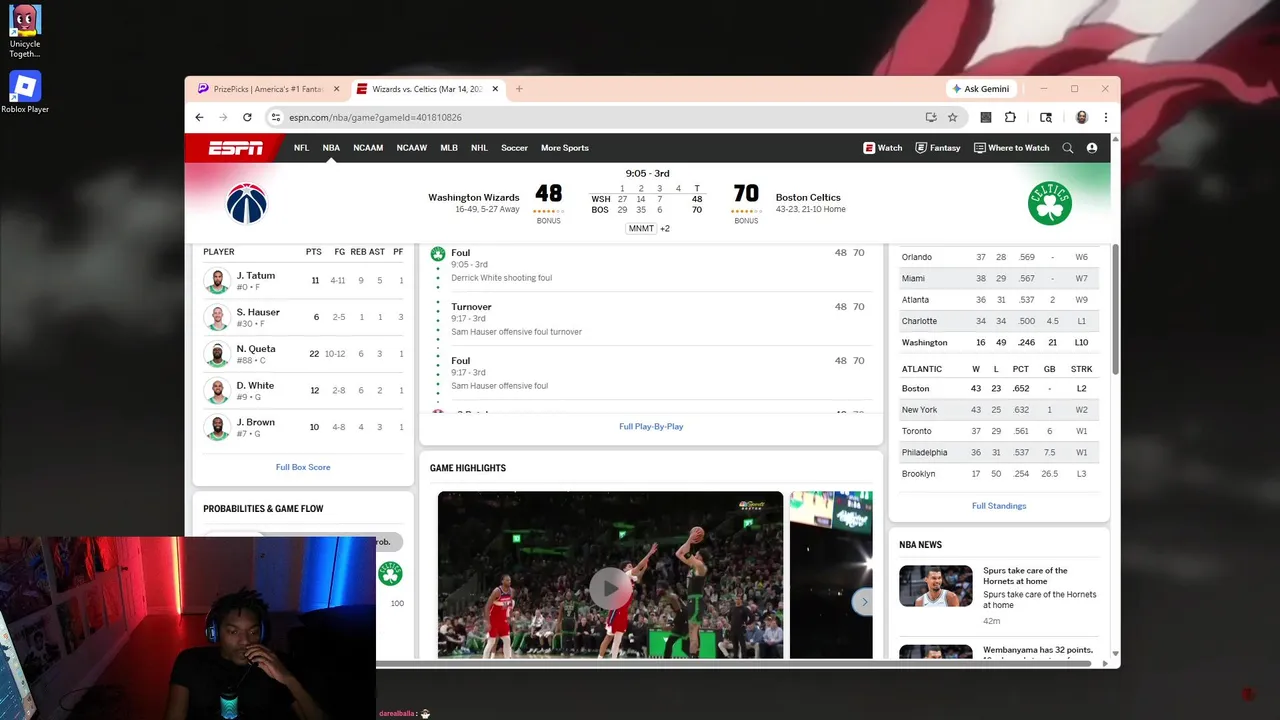Select the 'Derrick White shooting foul' play text

501,278
